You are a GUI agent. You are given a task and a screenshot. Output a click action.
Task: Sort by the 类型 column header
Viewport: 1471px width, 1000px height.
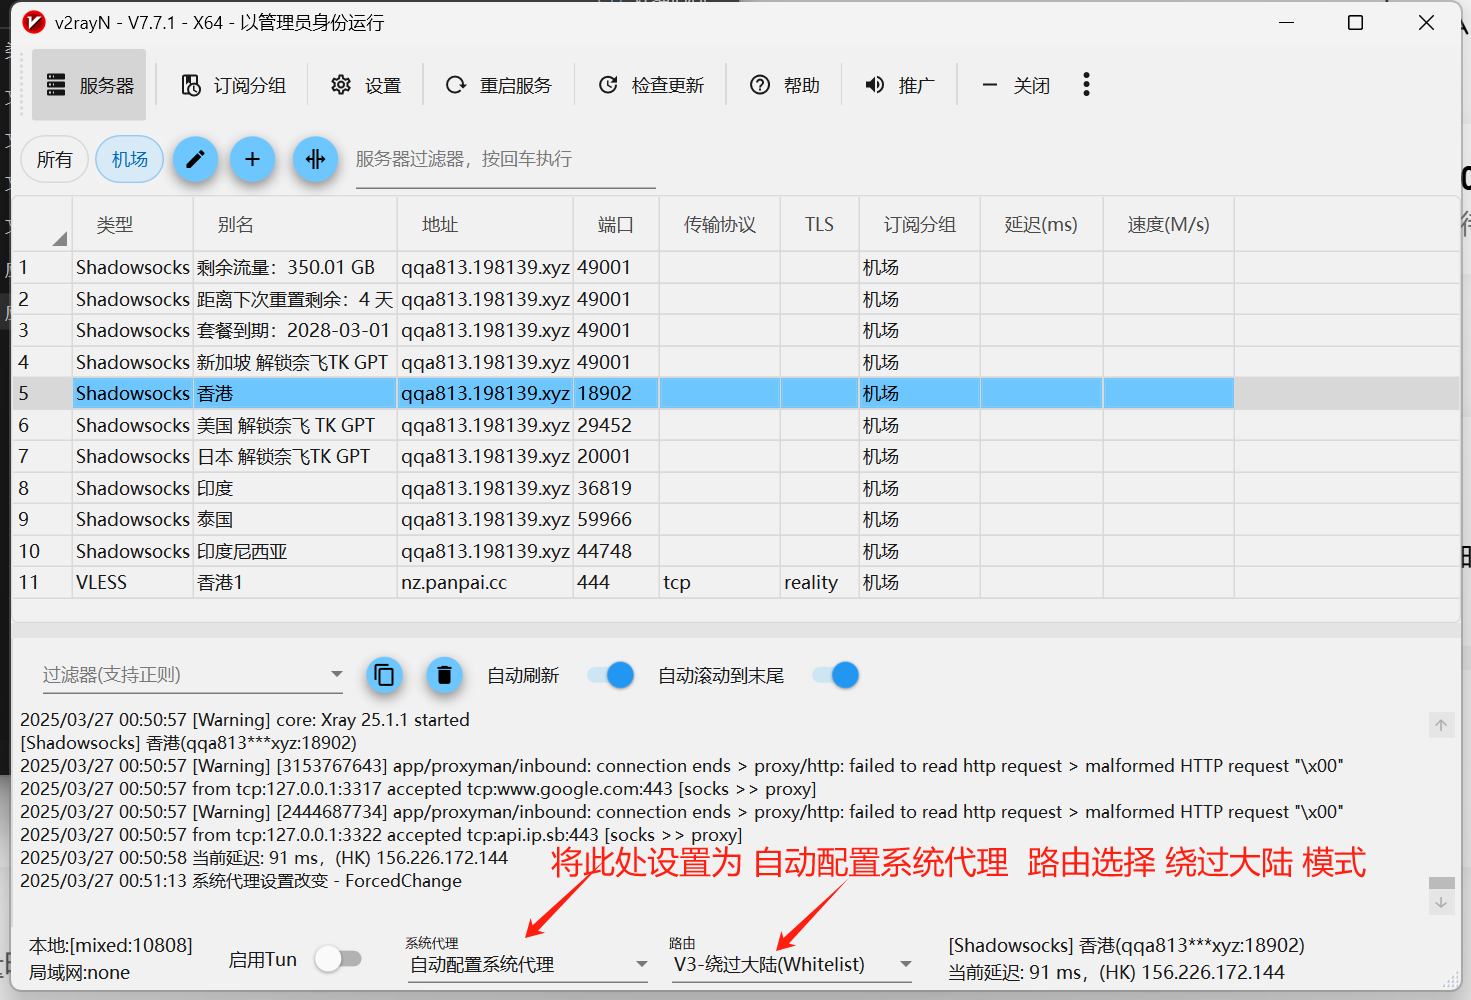(132, 225)
